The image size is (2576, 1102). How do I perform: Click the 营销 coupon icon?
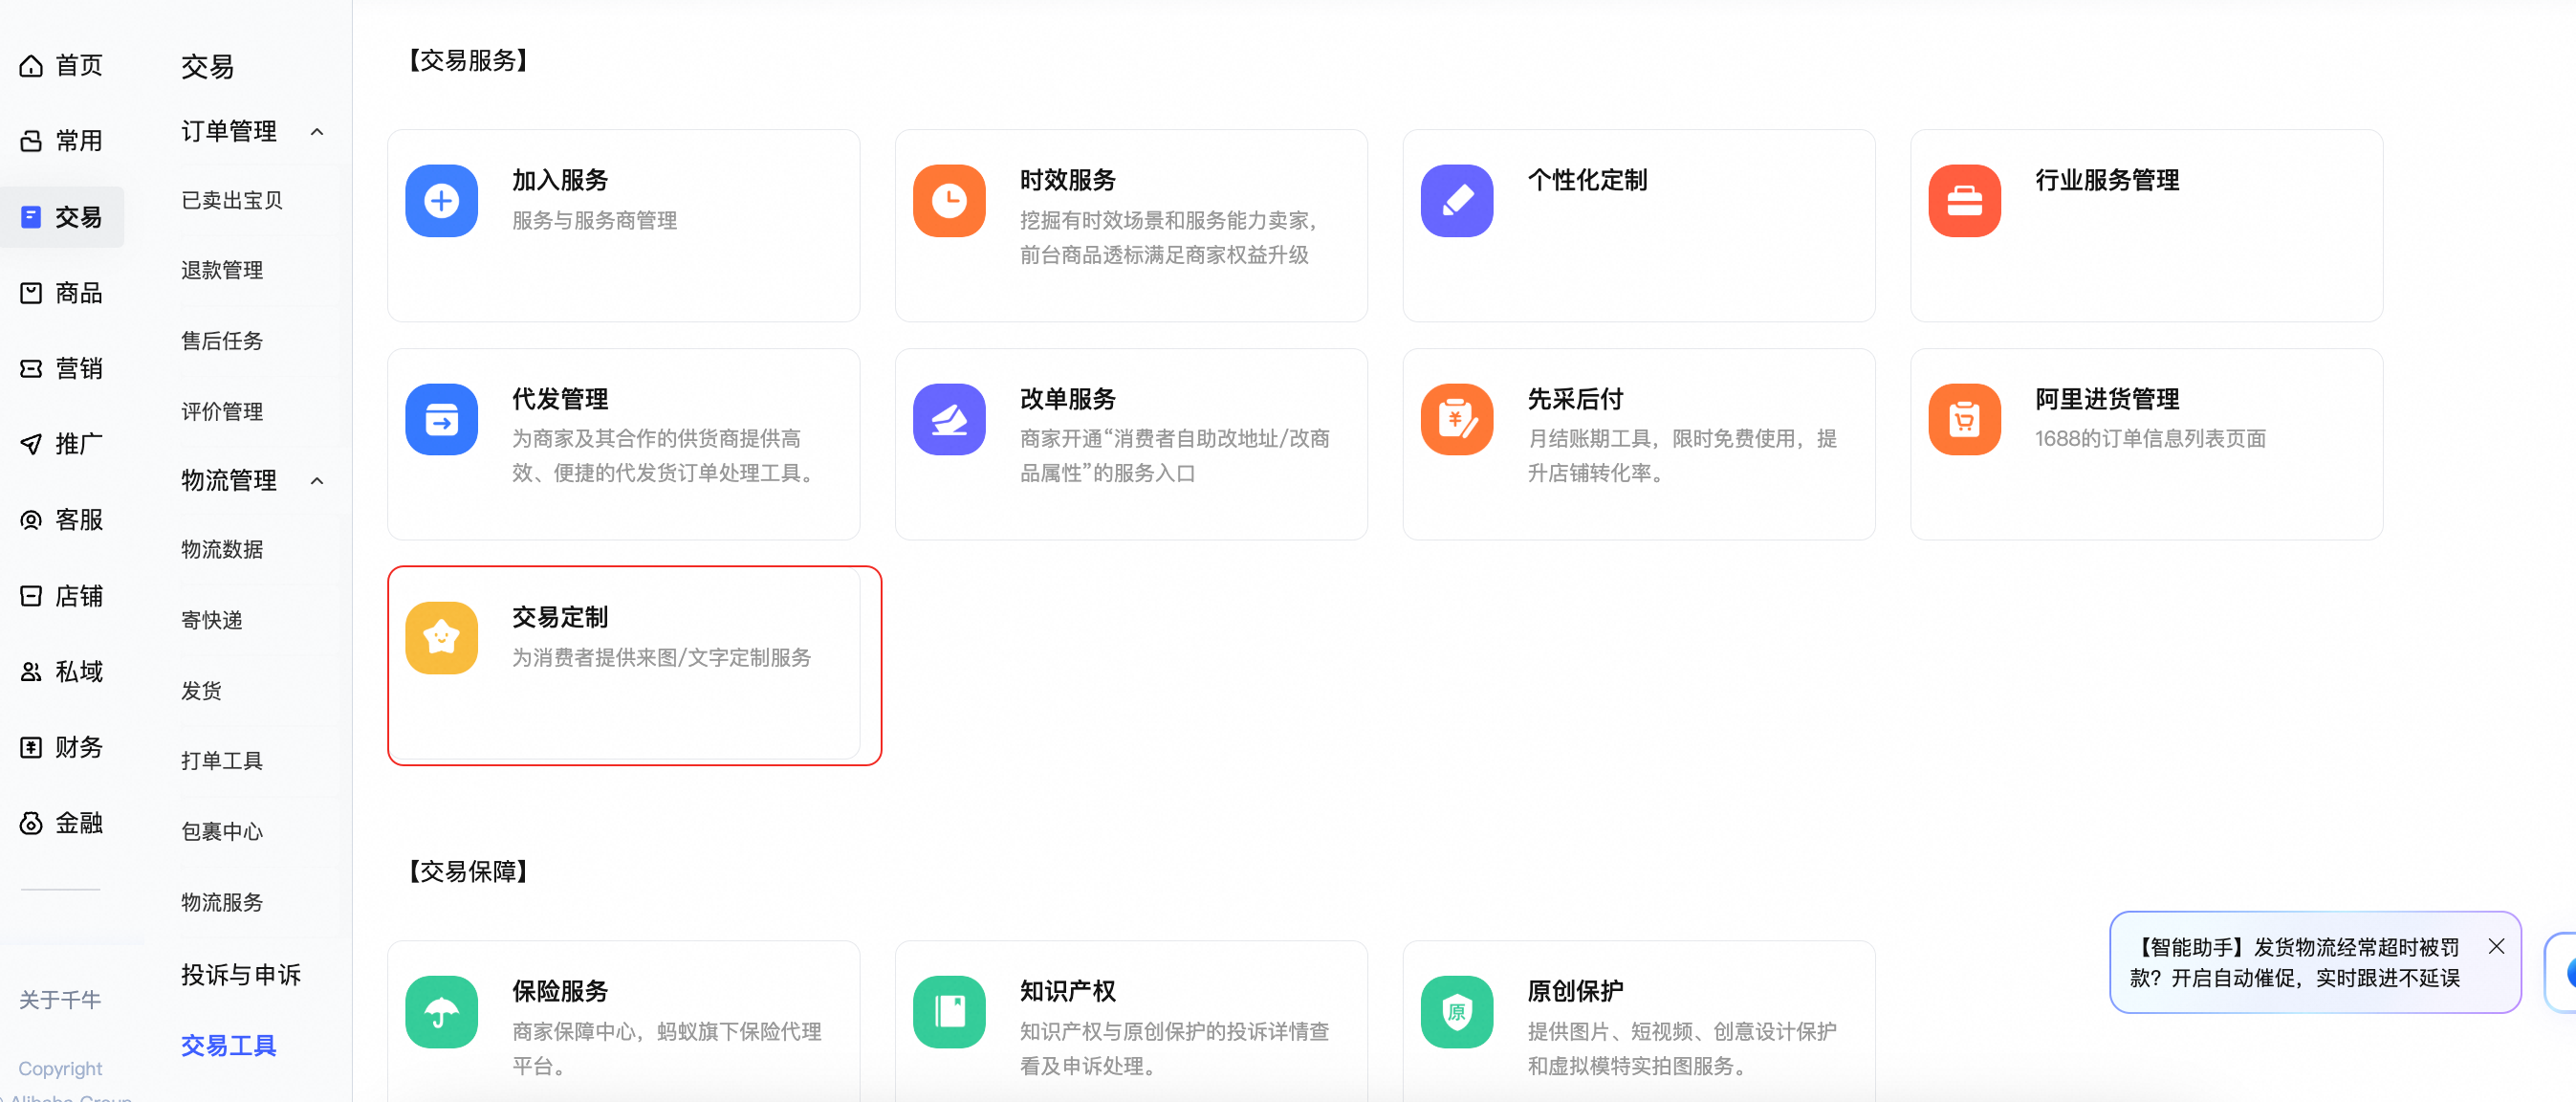click(x=31, y=369)
